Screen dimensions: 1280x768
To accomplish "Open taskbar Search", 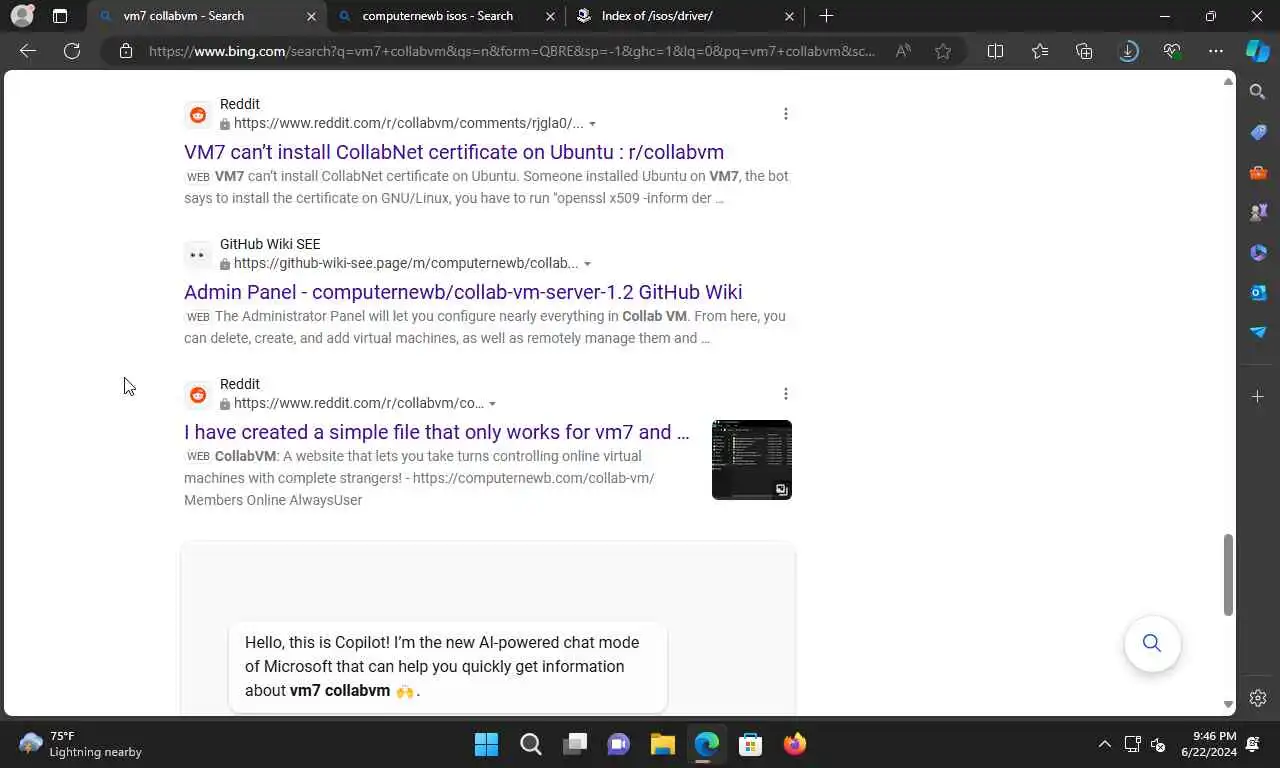I will (x=531, y=744).
